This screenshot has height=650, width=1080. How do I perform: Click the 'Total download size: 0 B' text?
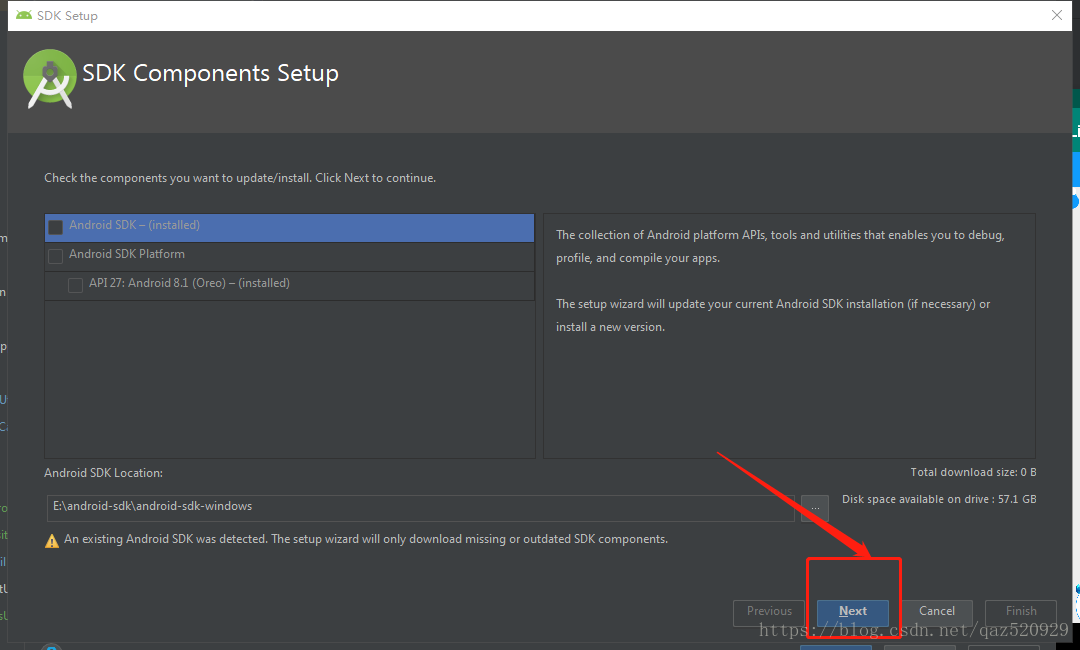pyautogui.click(x=973, y=472)
